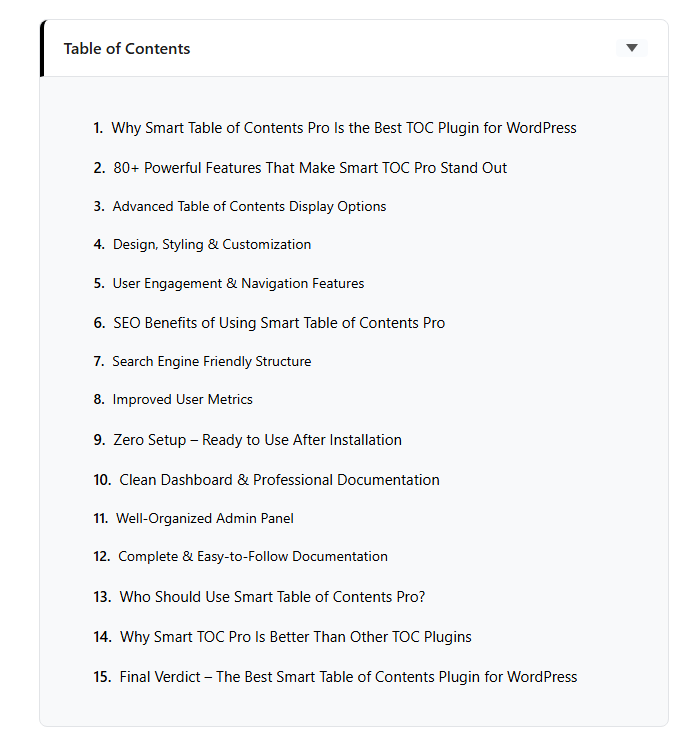The width and height of the screenshot is (697, 755).
Task: Go to Advanced Table of Contents Display Options
Action: [249, 206]
